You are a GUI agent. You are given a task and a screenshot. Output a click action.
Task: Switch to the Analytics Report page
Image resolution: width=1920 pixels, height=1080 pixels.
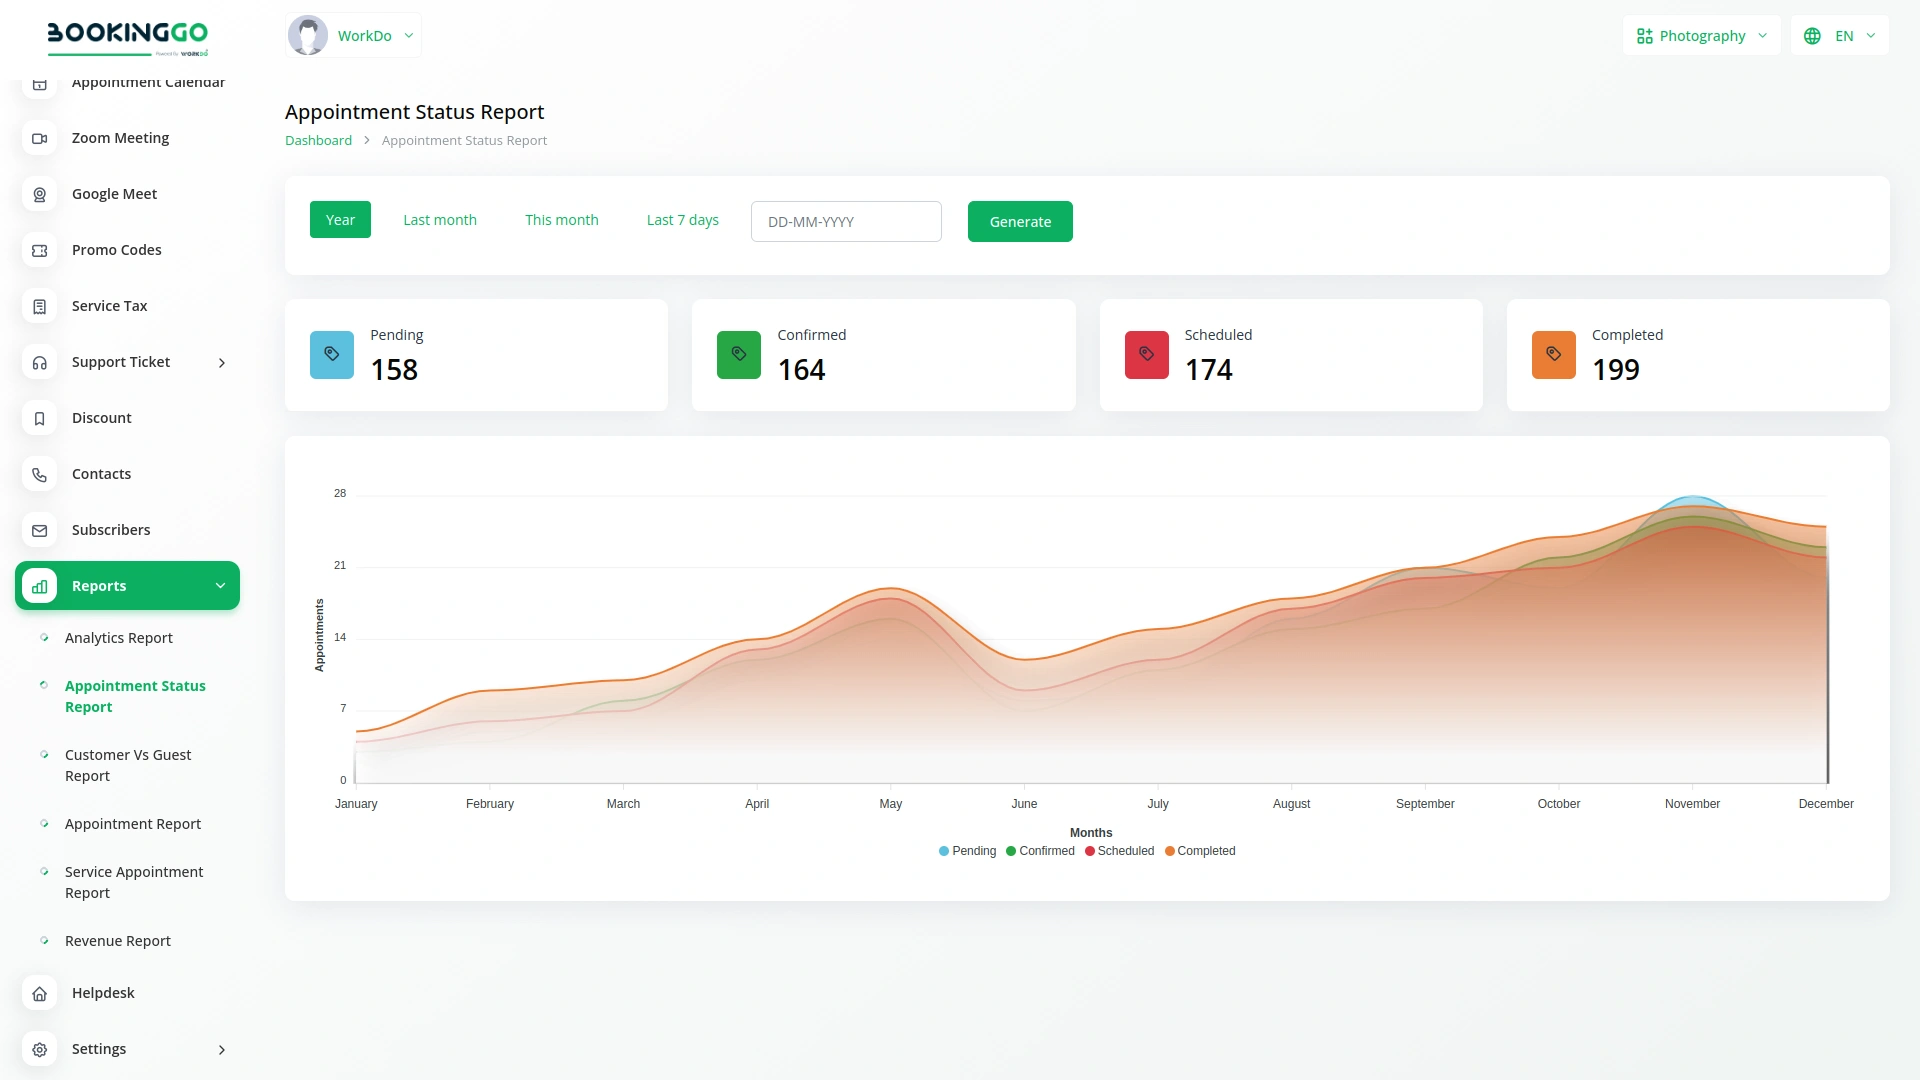click(118, 638)
